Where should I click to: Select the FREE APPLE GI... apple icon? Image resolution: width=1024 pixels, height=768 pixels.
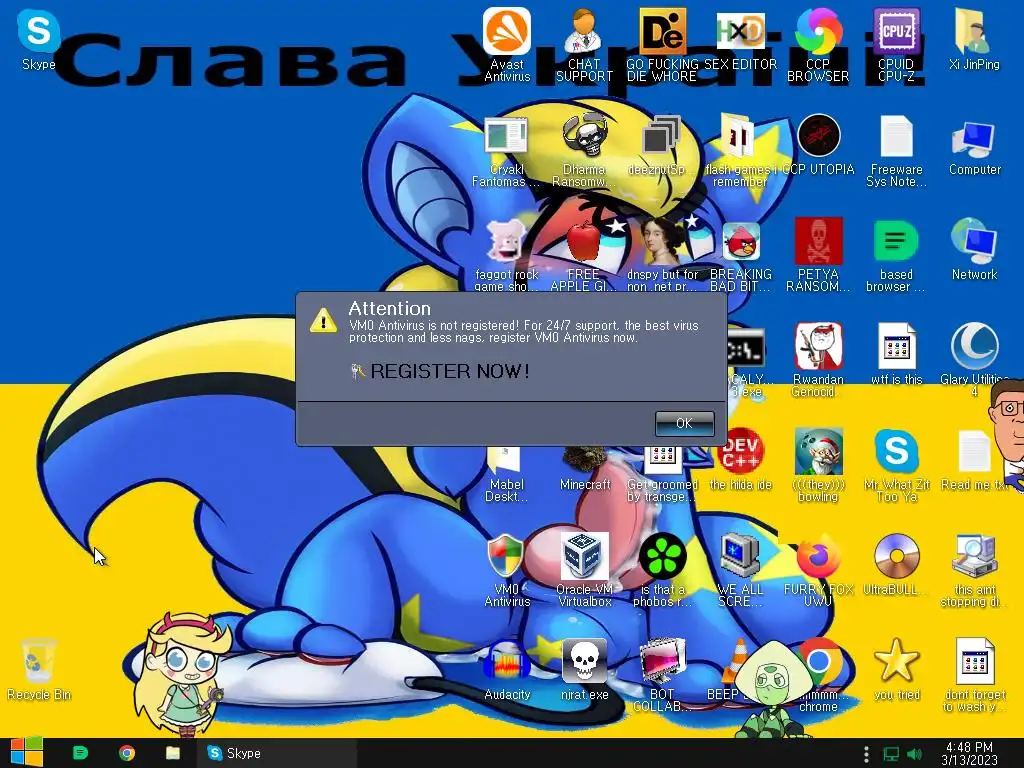583,256
